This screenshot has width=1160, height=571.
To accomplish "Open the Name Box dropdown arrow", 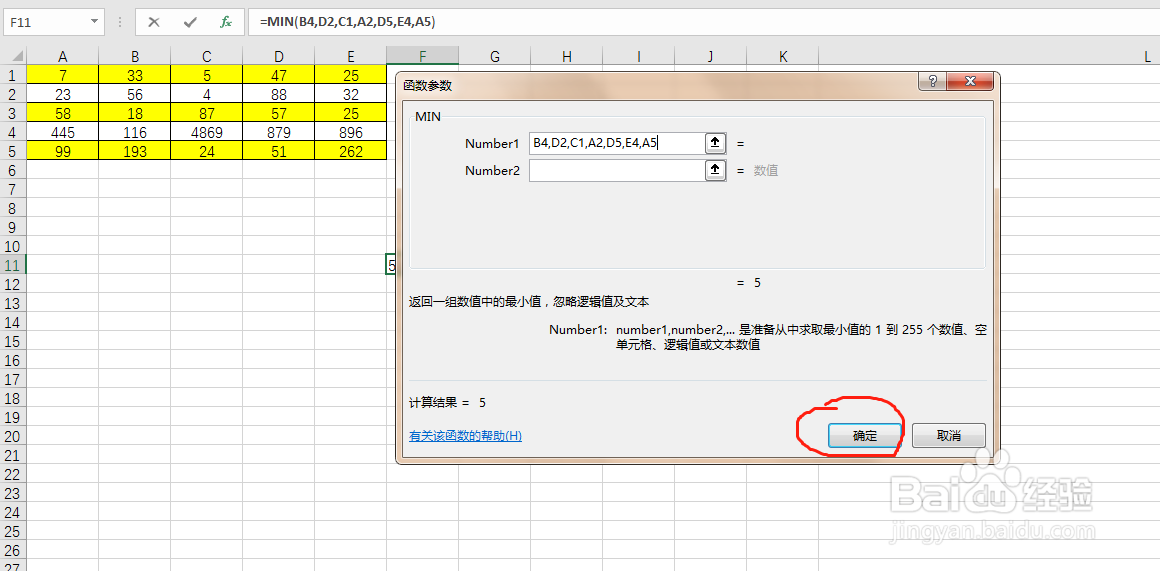I will (94, 22).
